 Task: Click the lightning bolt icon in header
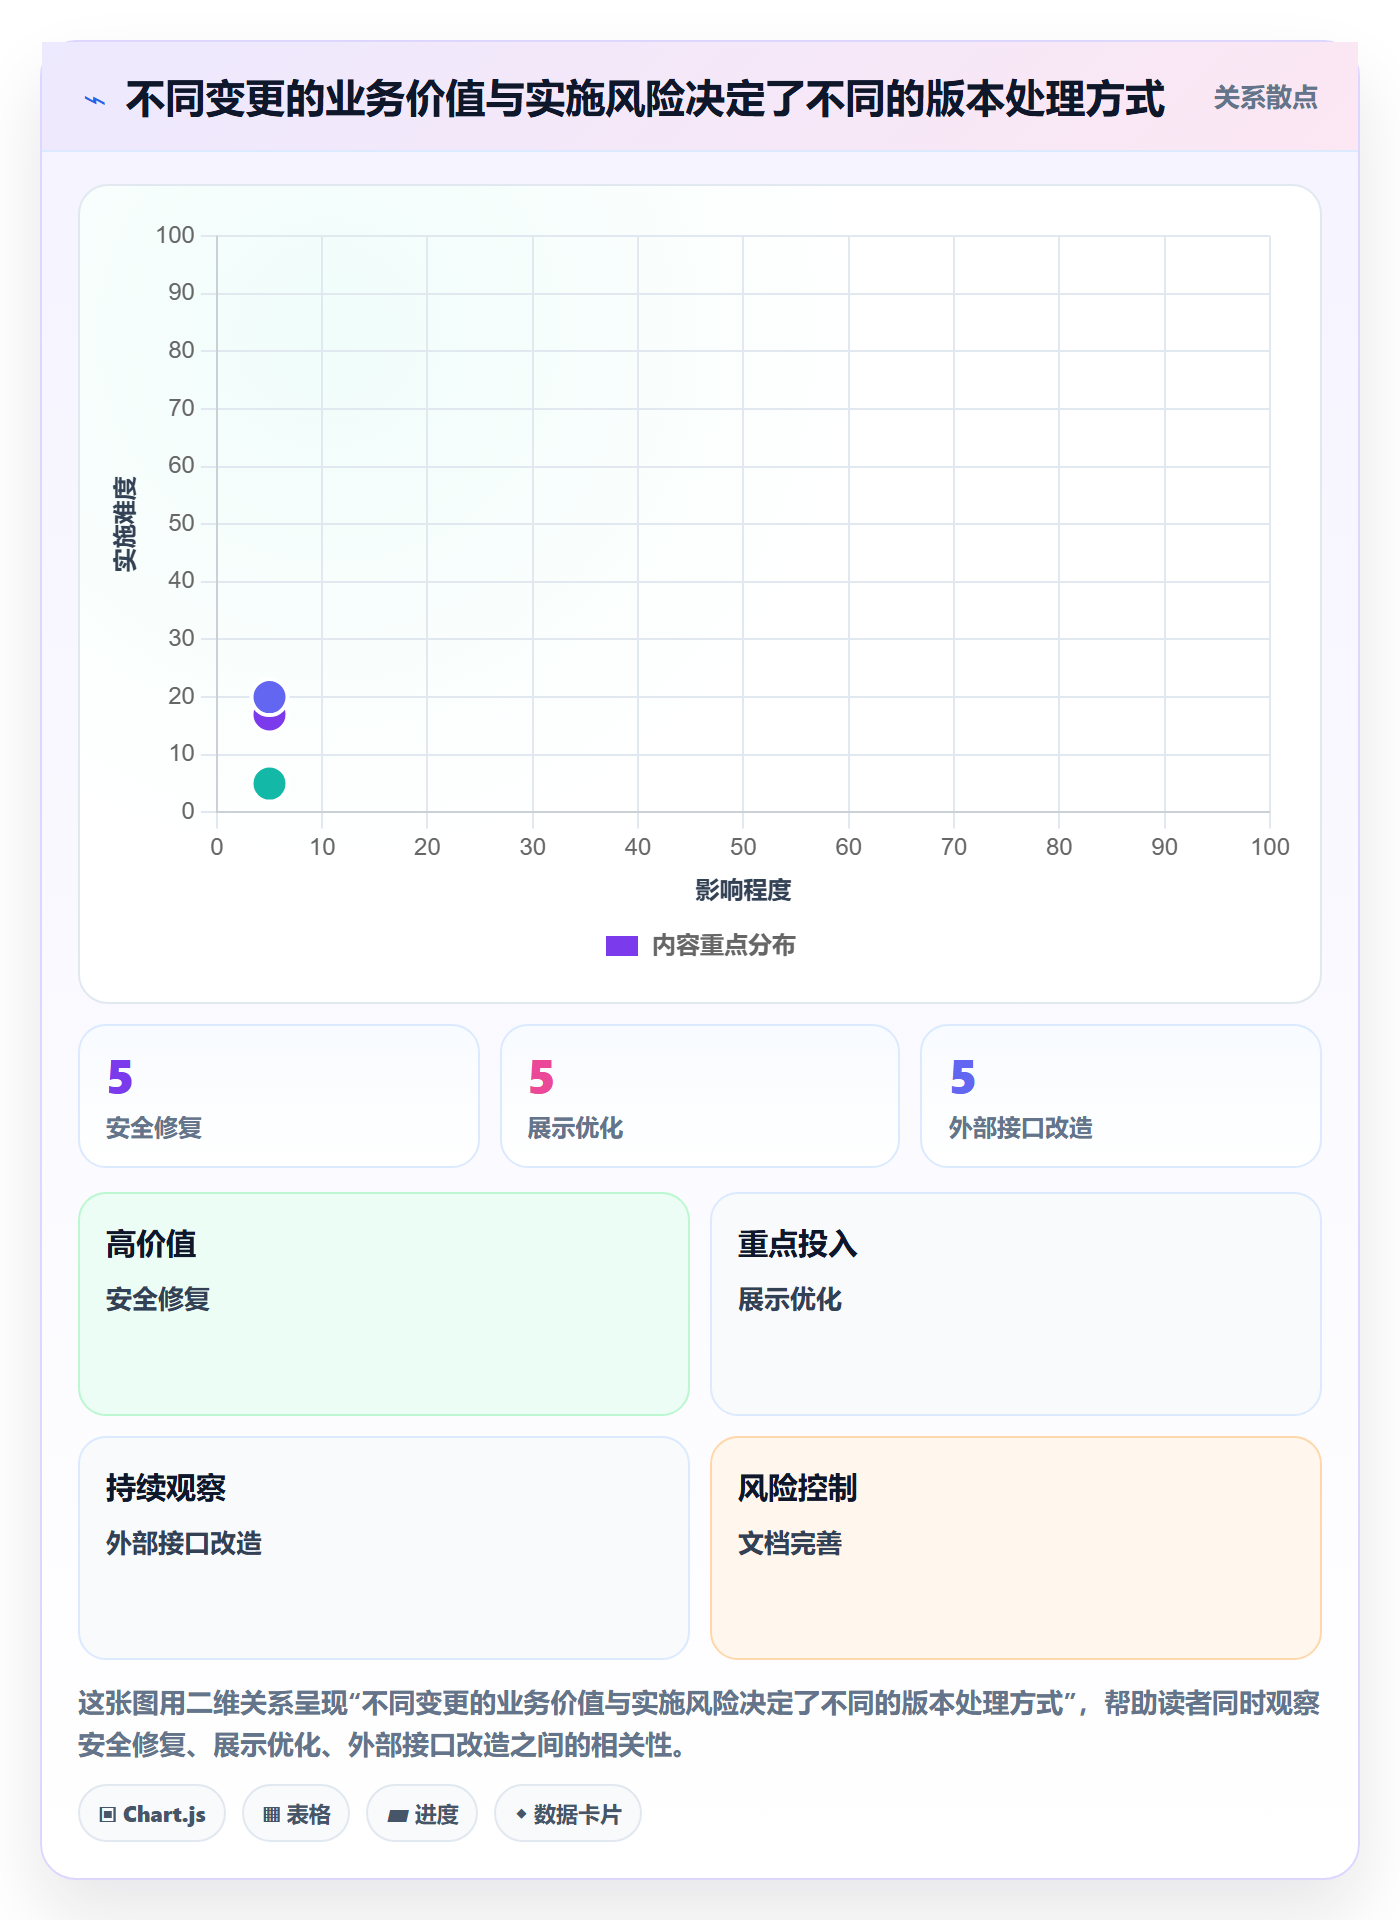[x=95, y=100]
